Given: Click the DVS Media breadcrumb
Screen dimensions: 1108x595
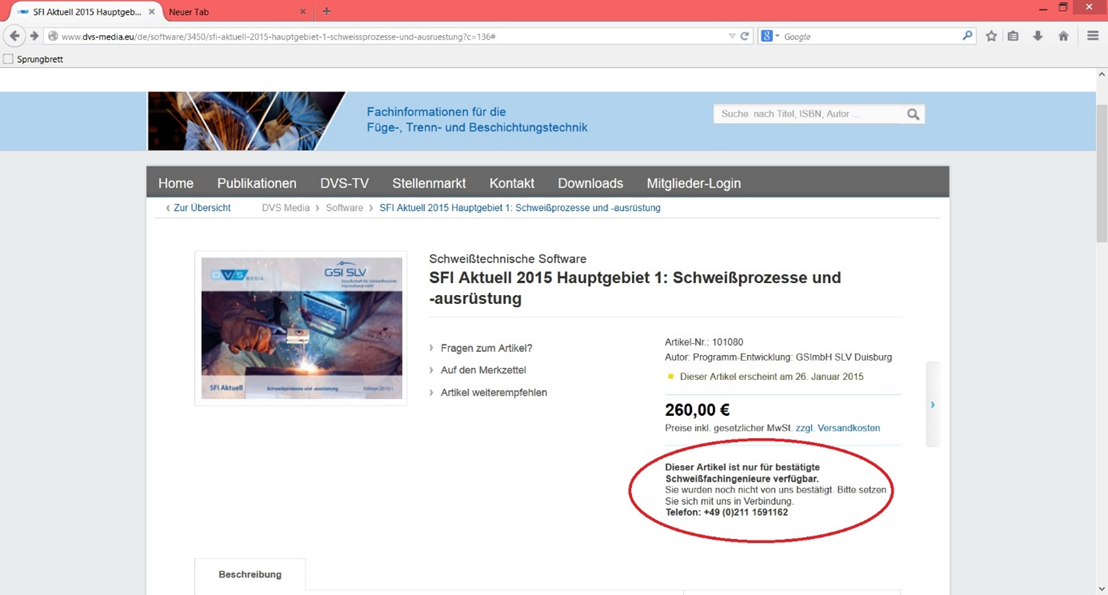Looking at the screenshot, I should [x=285, y=208].
